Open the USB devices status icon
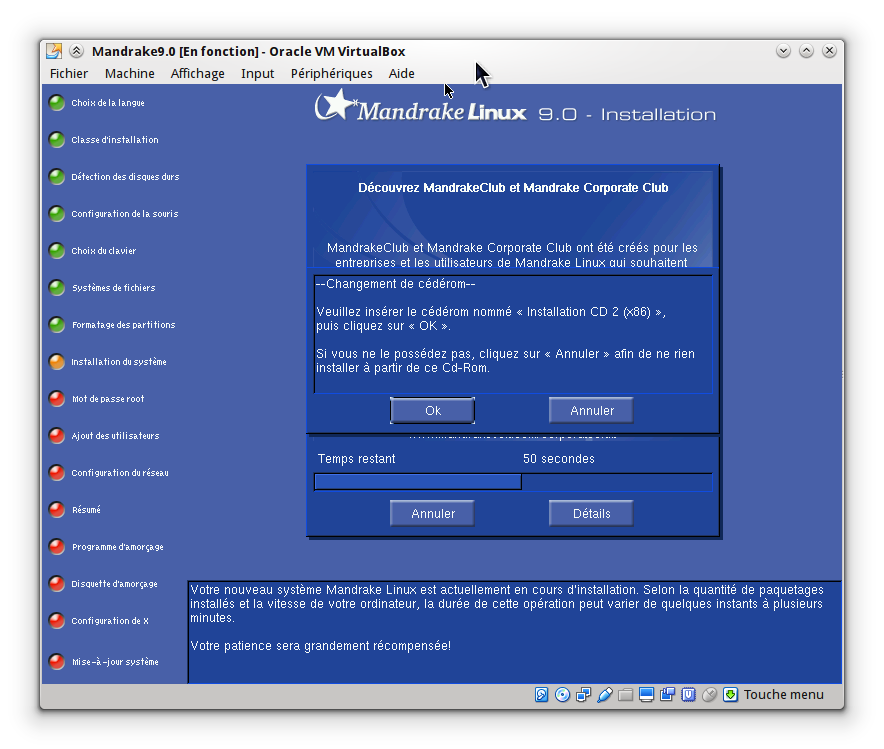 pyautogui.click(x=604, y=695)
